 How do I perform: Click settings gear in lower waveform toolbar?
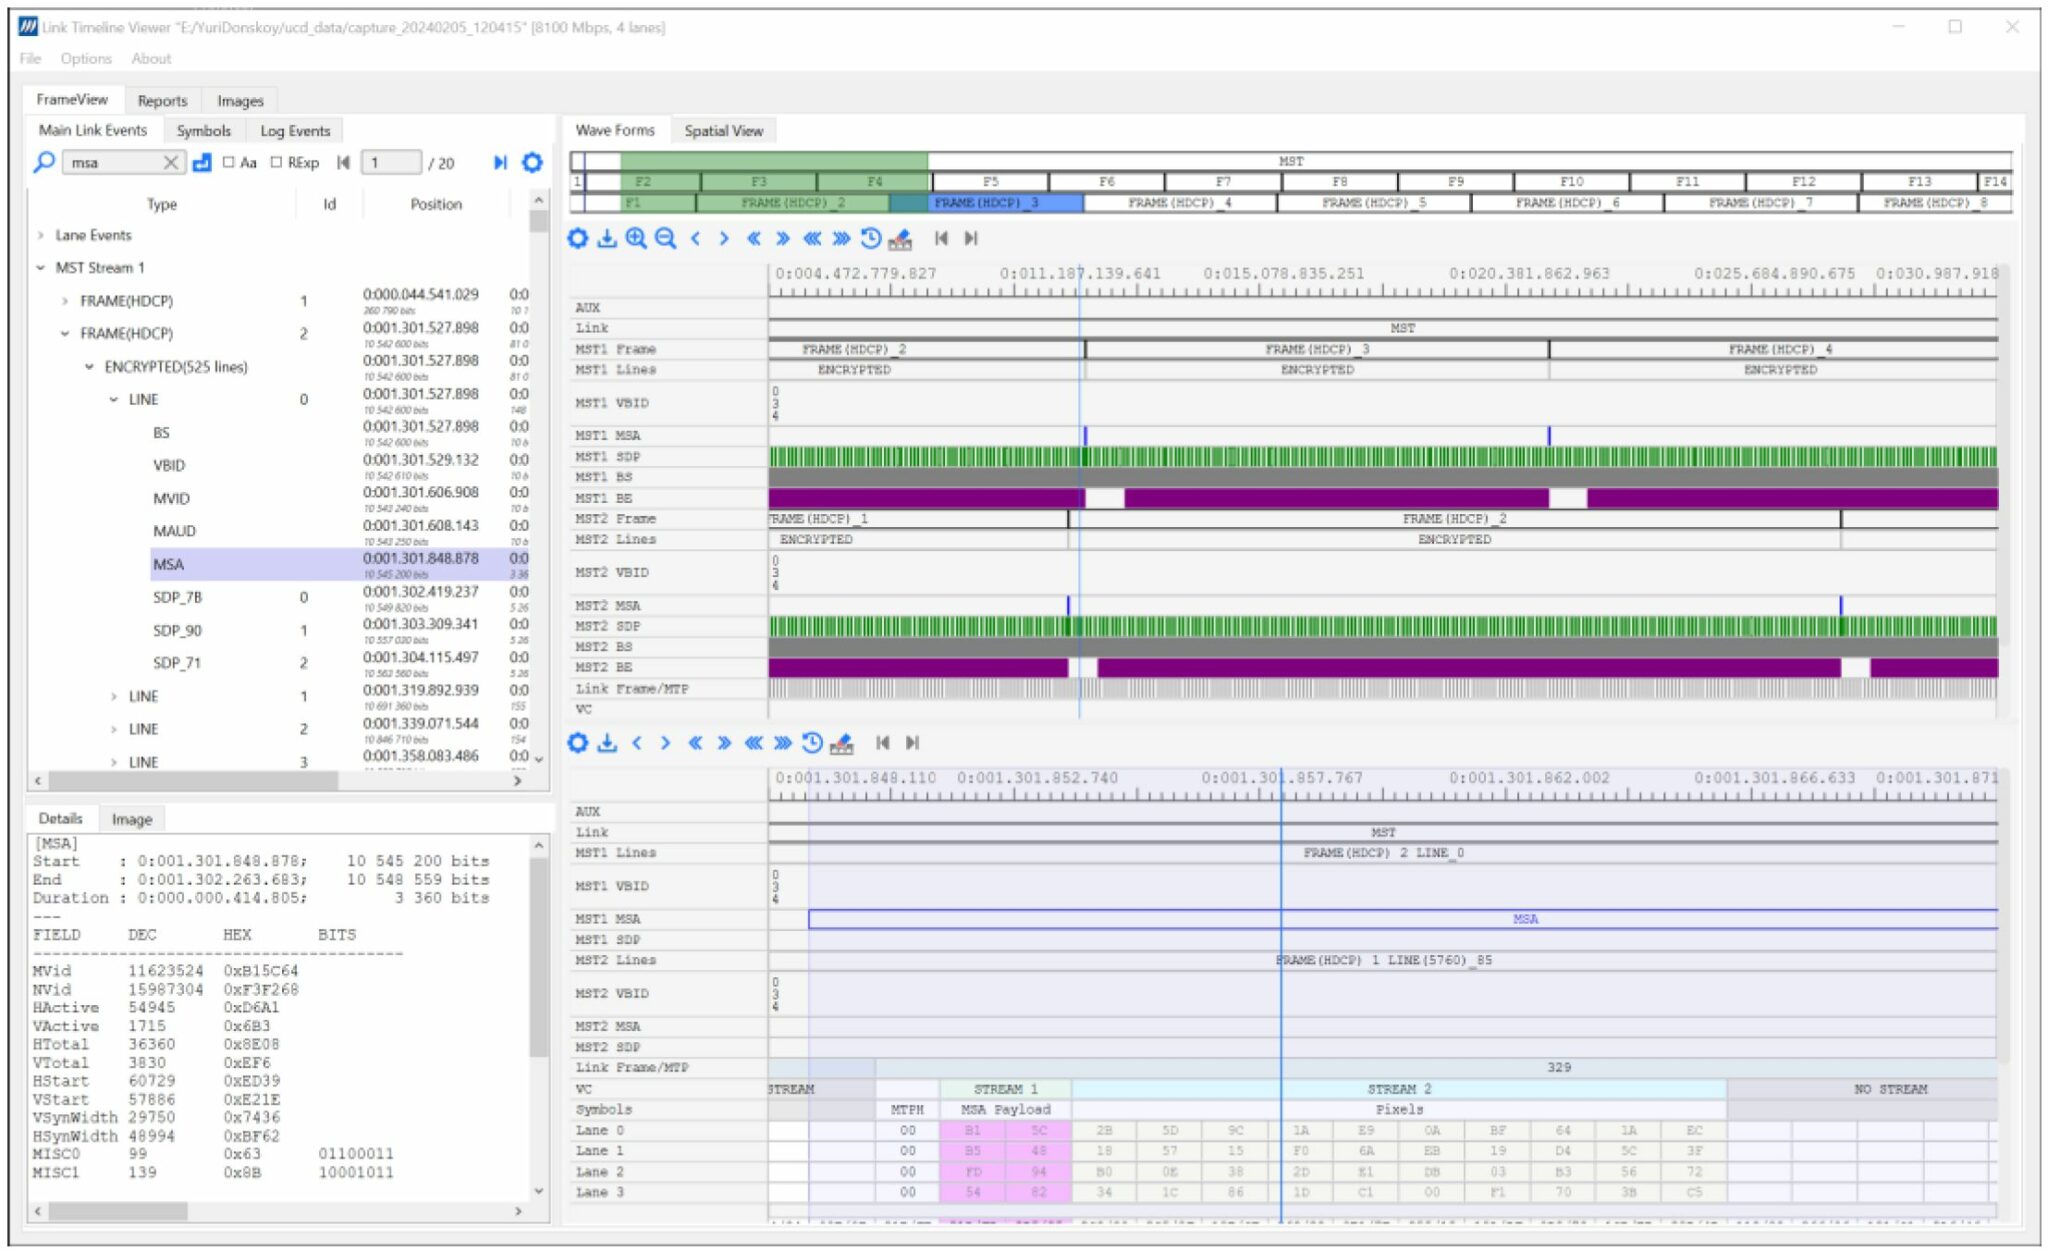coord(578,743)
